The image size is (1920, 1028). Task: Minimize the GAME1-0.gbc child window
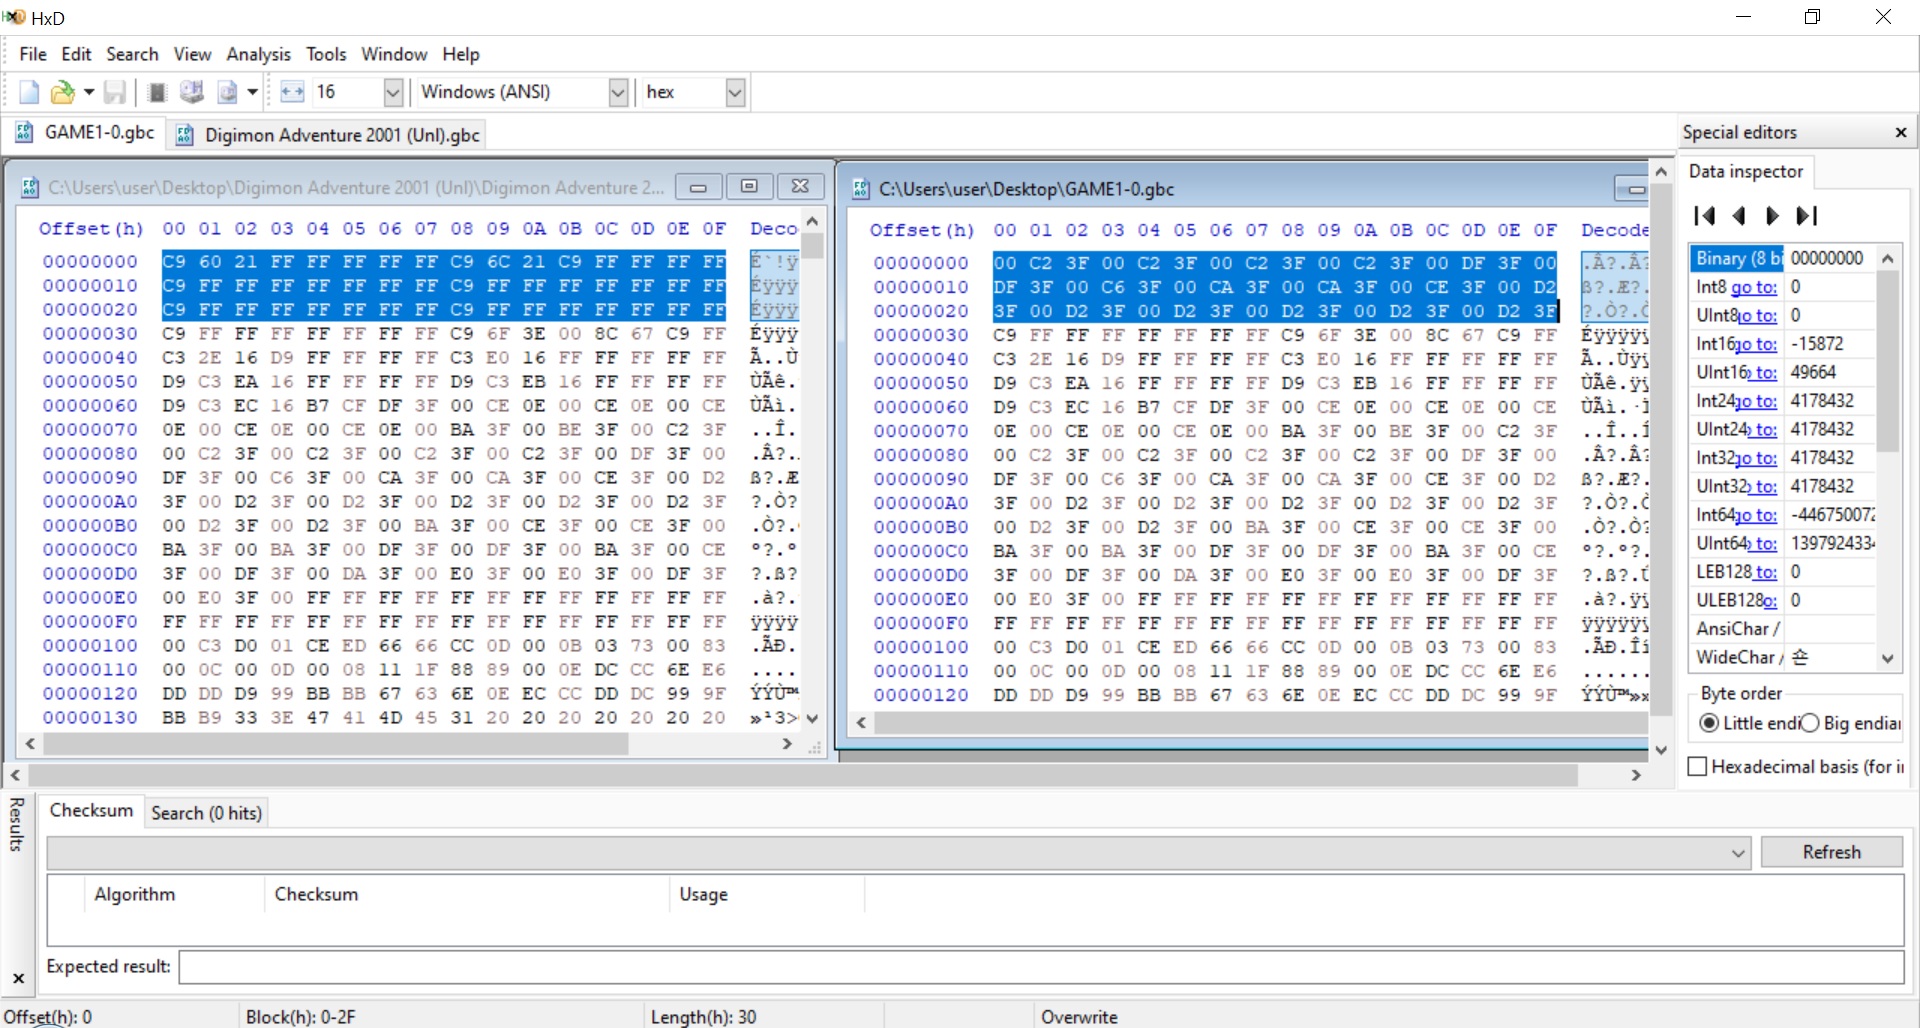coord(1632,189)
